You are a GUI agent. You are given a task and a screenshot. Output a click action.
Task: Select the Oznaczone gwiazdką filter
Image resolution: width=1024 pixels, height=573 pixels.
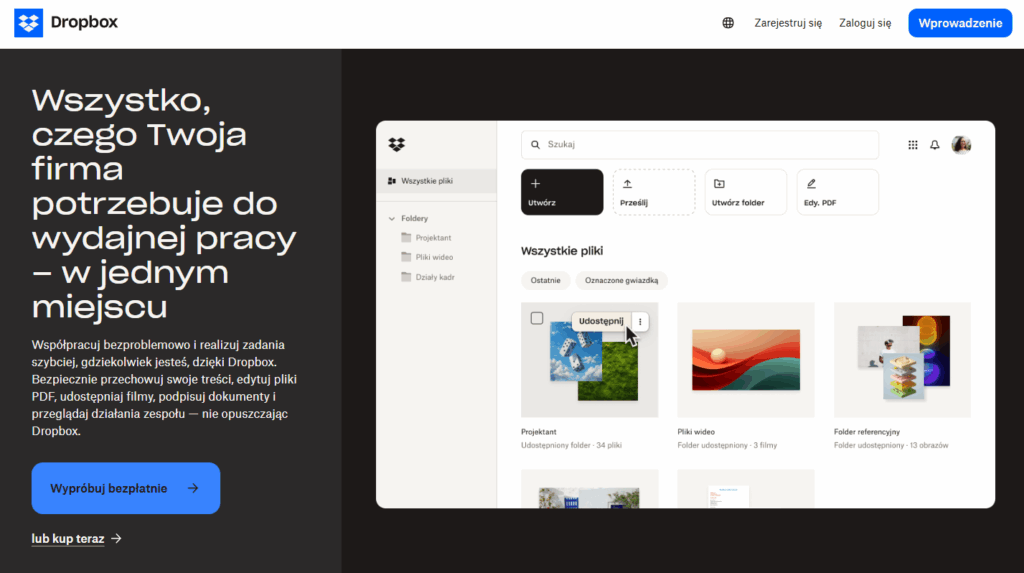[621, 281]
